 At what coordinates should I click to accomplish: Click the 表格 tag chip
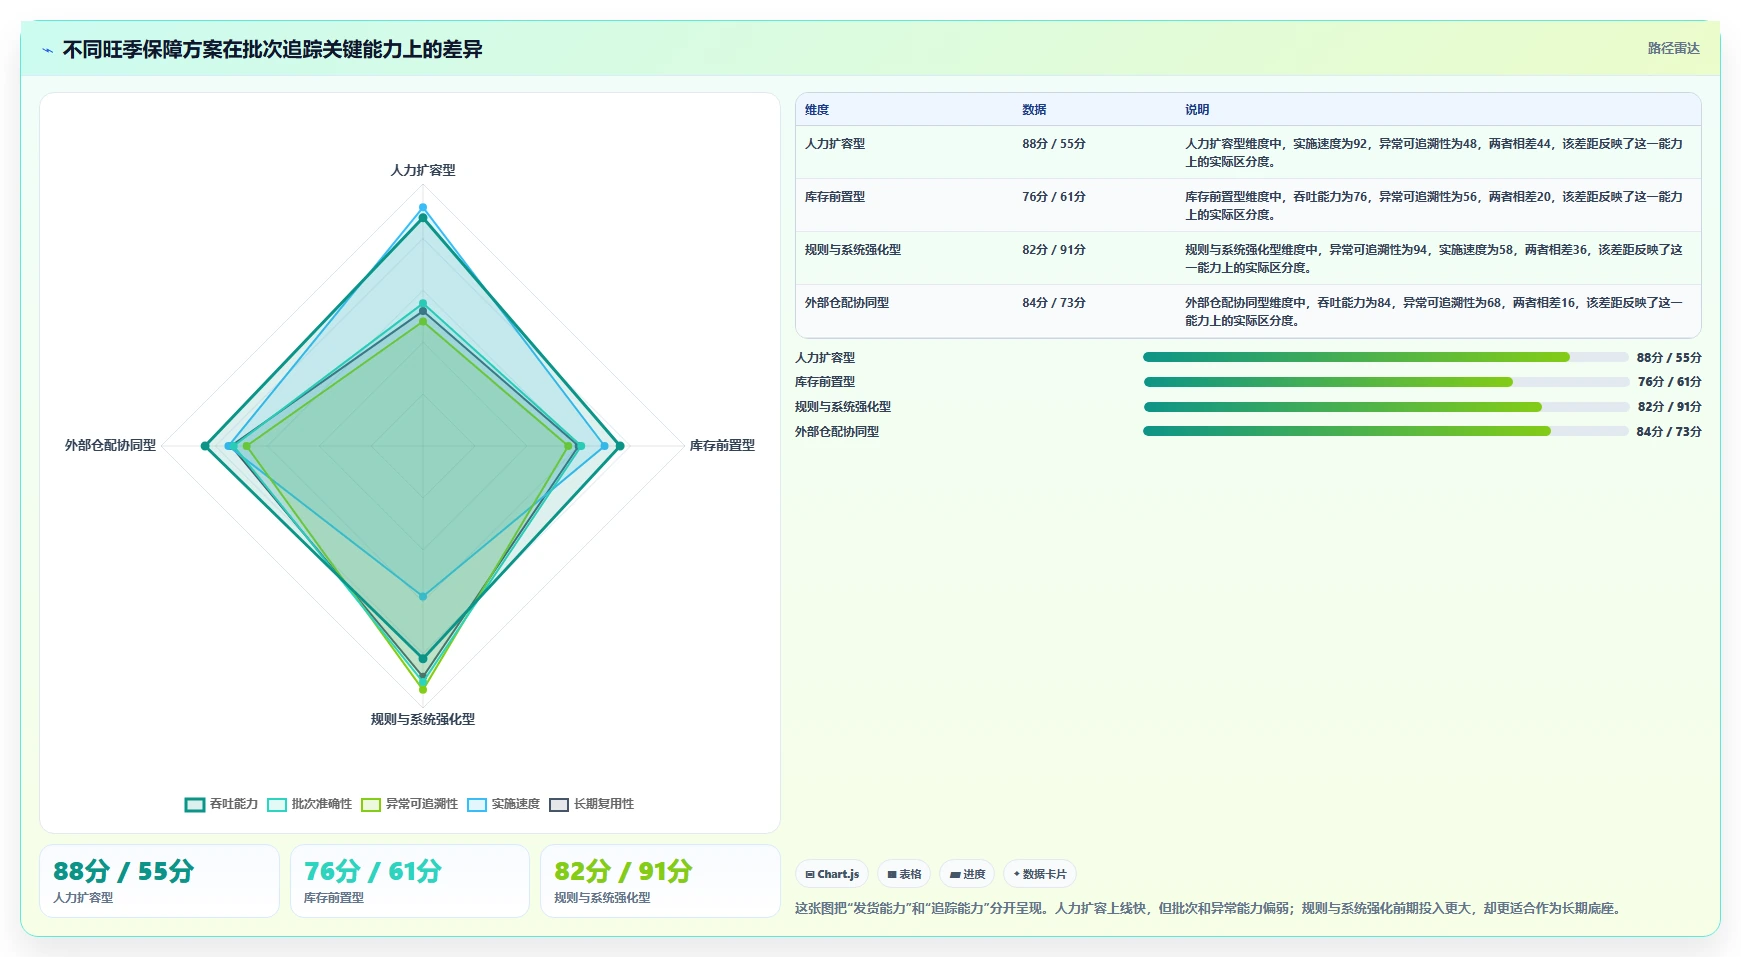[x=904, y=874]
